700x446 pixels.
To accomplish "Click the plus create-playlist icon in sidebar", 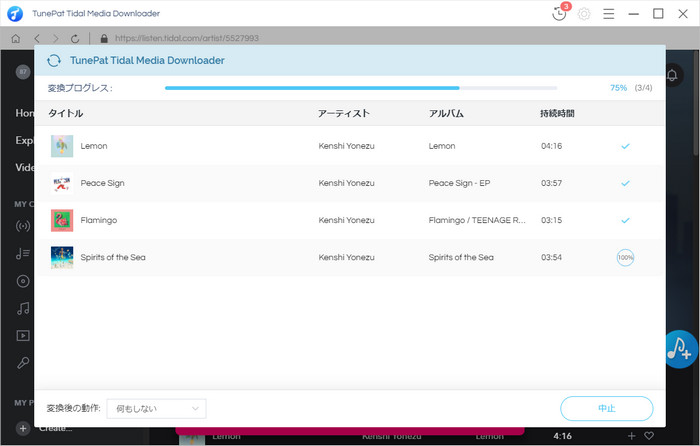I will (23, 429).
